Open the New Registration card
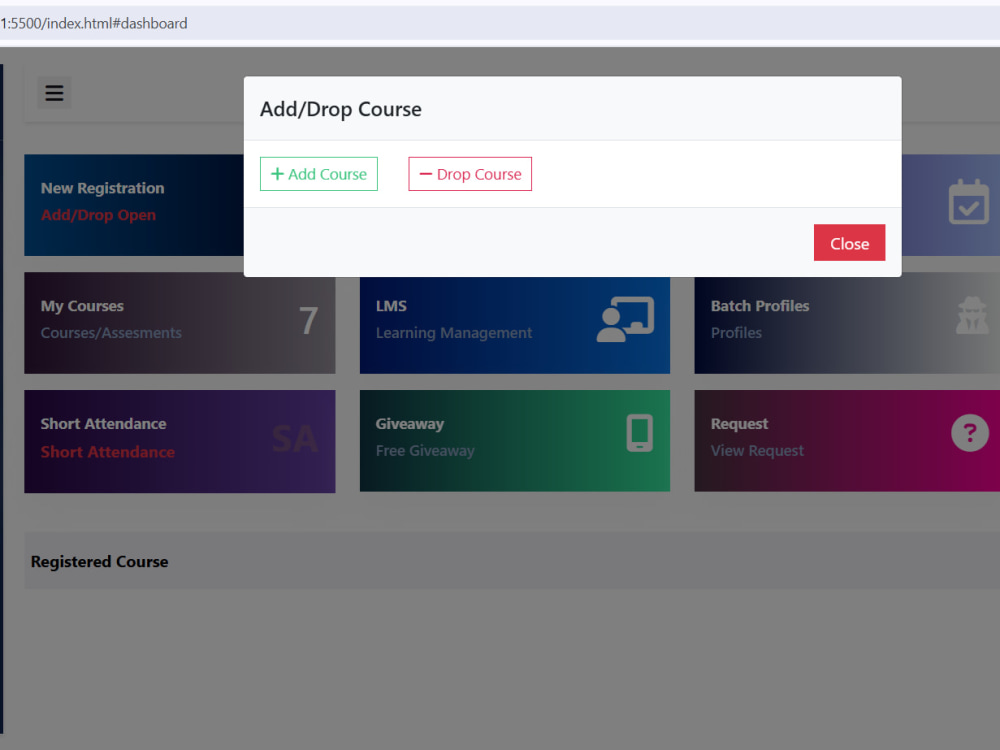The width and height of the screenshot is (1000, 750). pyautogui.click(x=134, y=205)
